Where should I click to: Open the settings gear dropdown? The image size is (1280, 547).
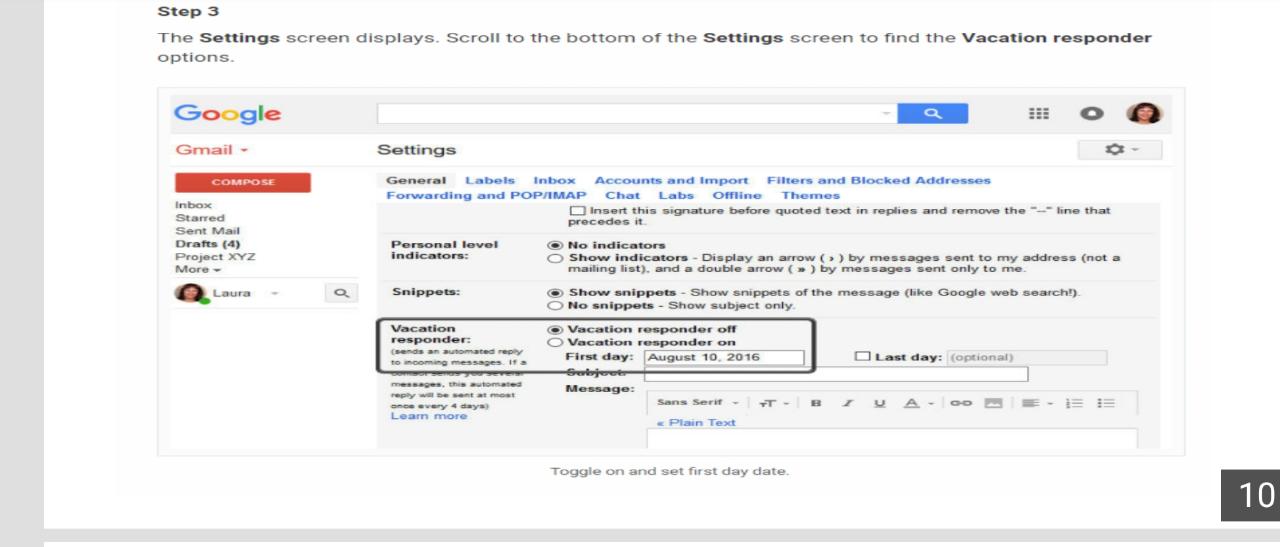tap(1120, 150)
